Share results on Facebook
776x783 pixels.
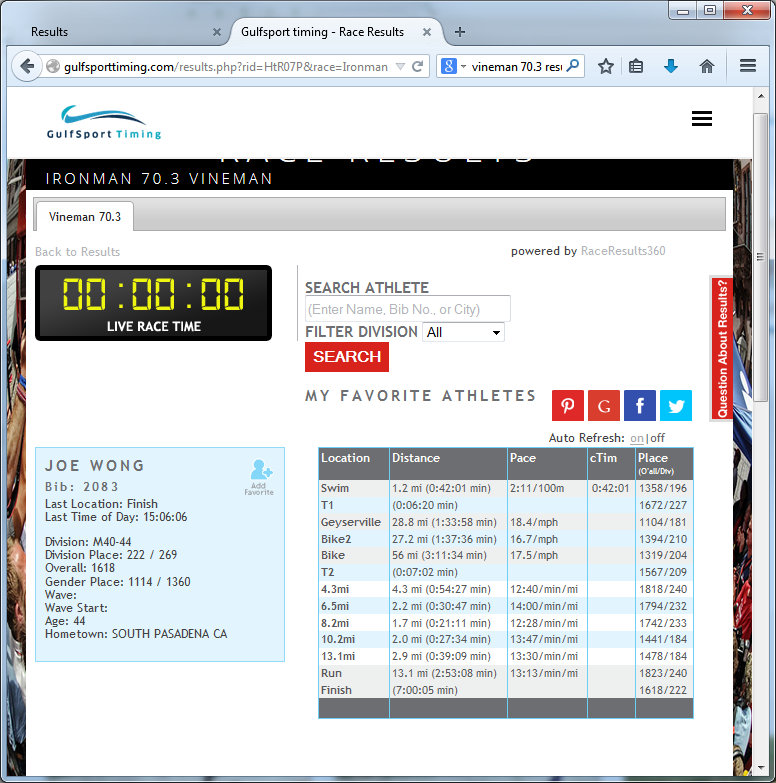[640, 405]
